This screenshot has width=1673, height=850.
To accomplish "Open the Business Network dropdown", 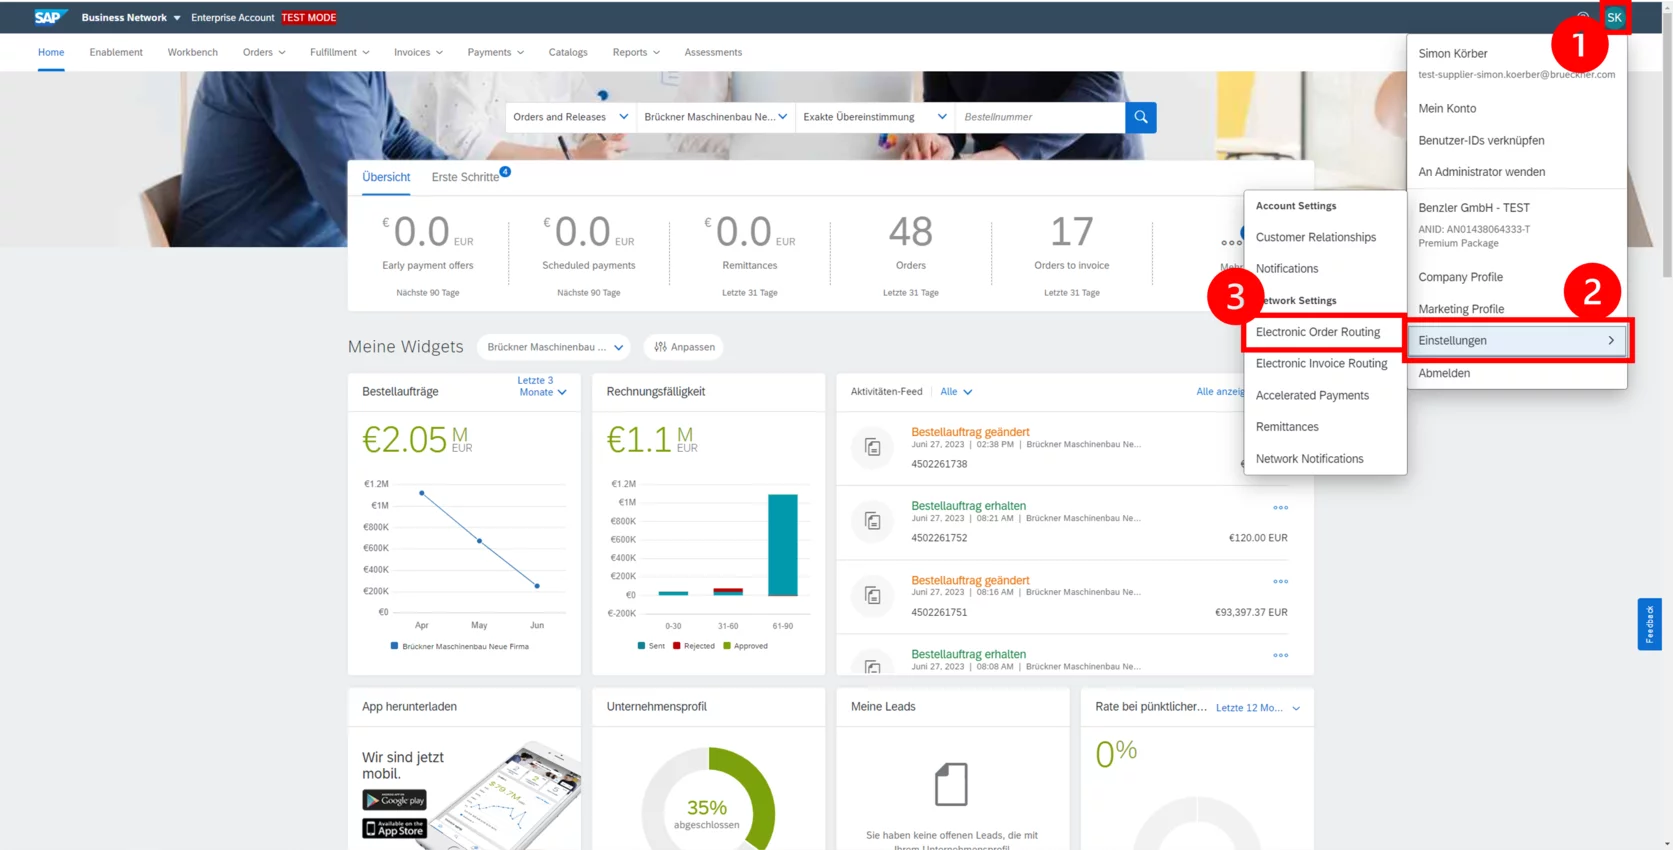I will click(x=131, y=17).
